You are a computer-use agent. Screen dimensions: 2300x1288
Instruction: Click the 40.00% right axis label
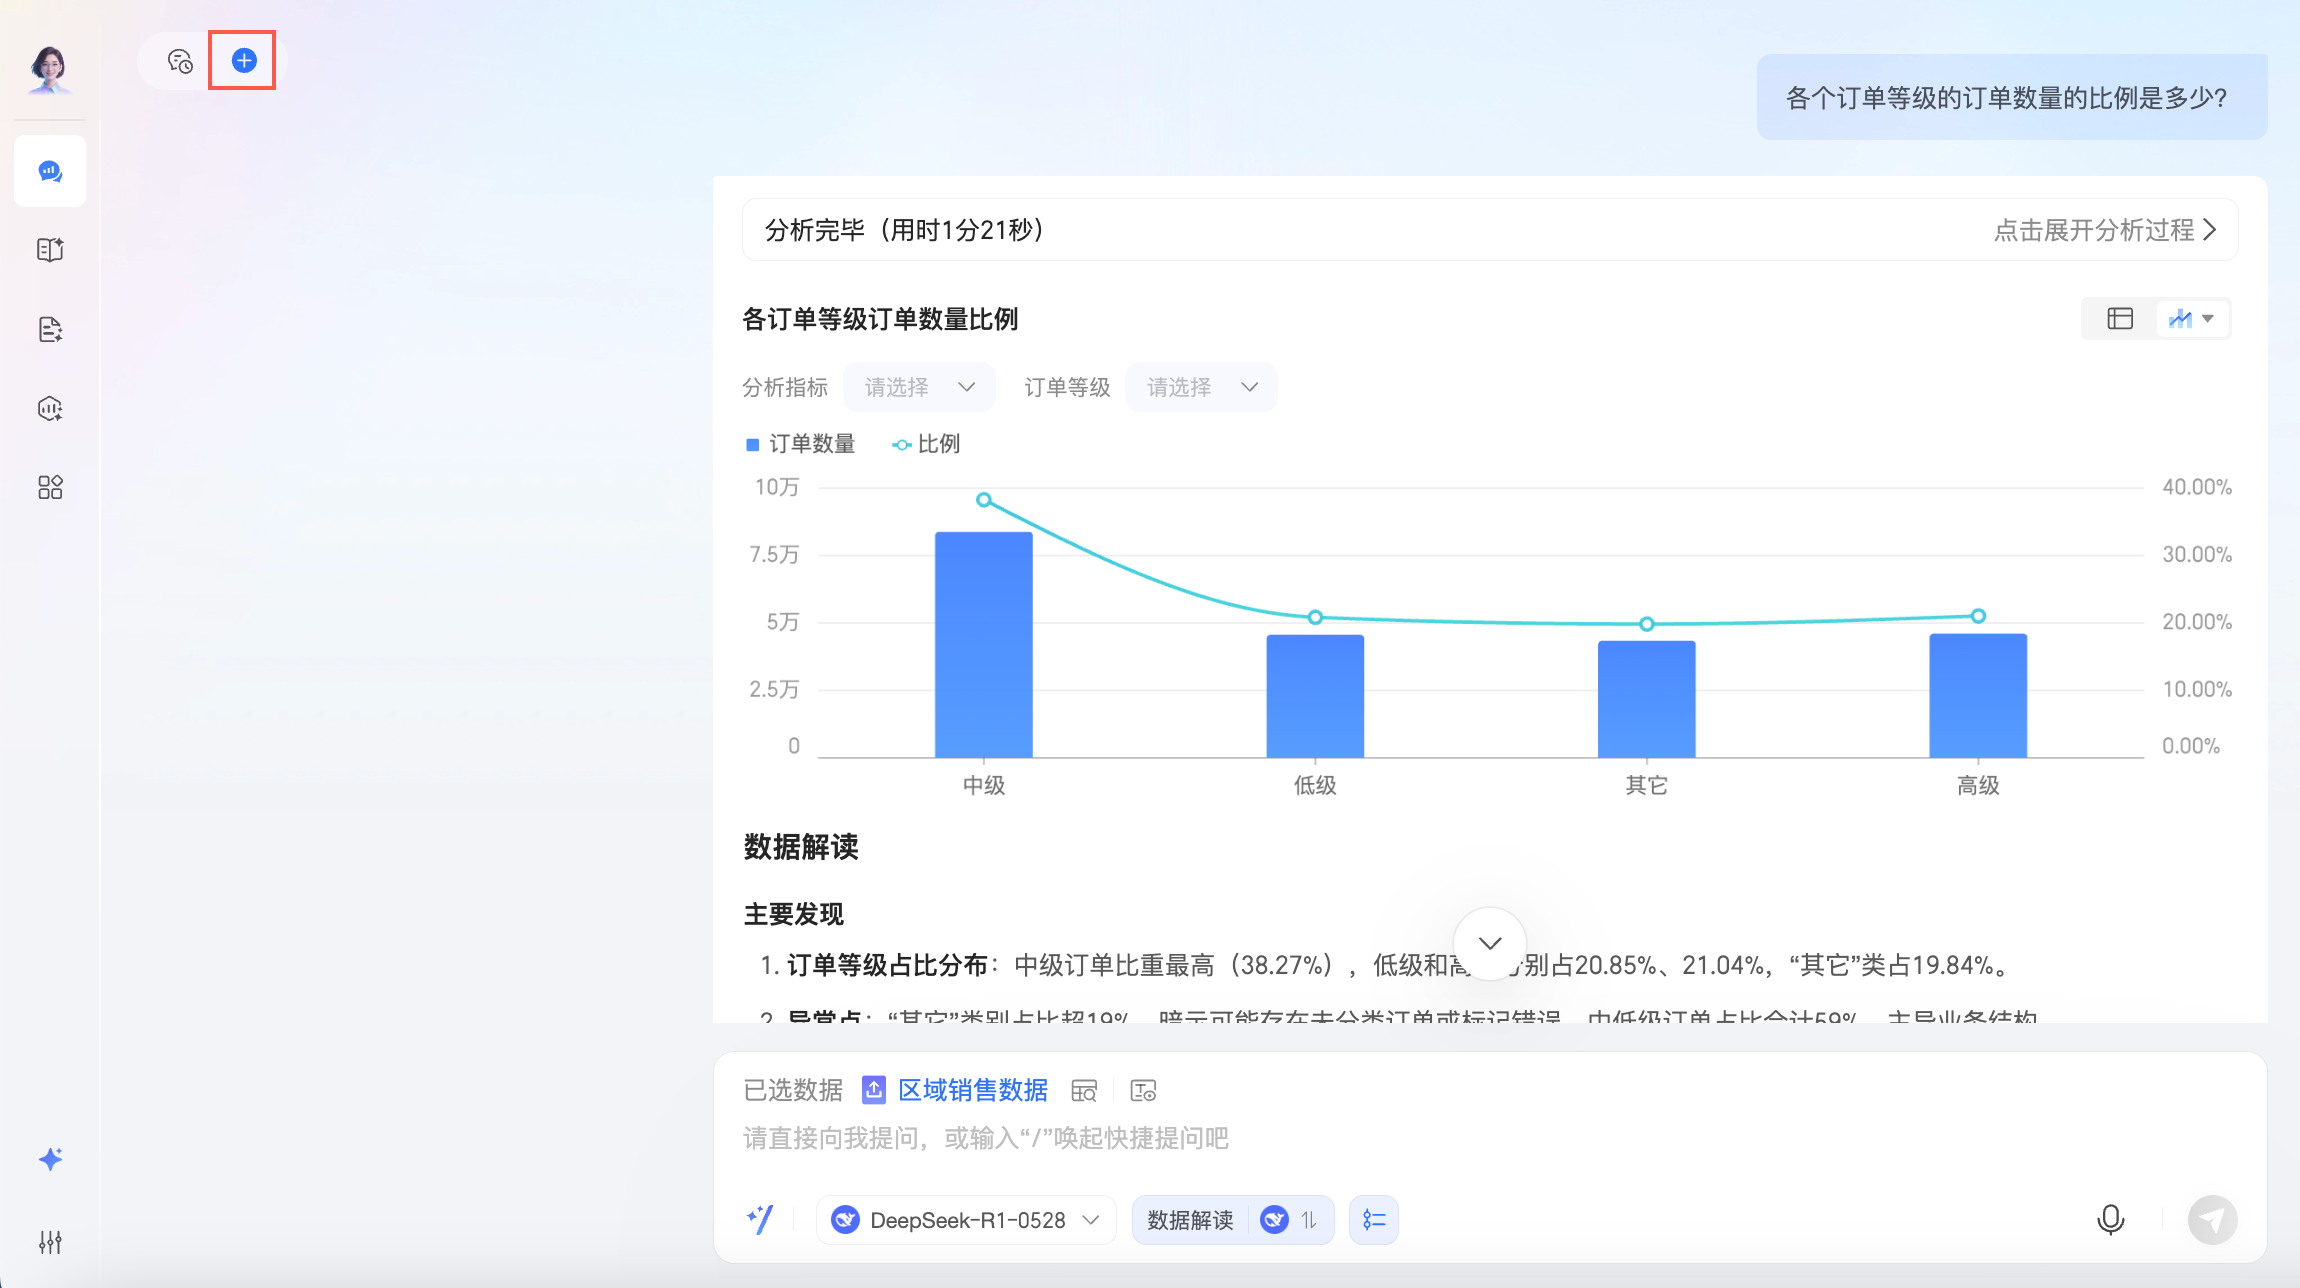point(2197,487)
